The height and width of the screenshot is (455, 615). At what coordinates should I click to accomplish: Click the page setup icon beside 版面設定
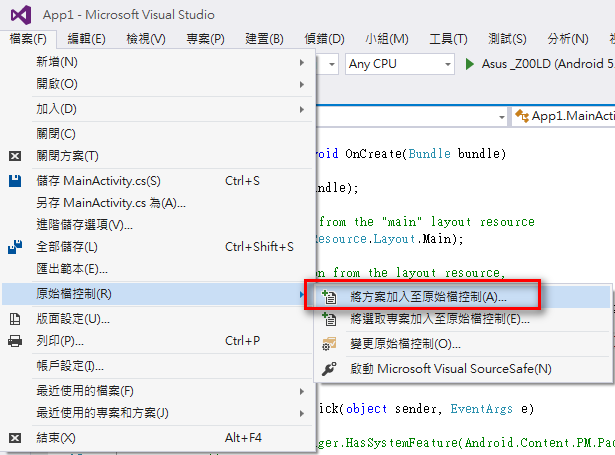(x=15, y=319)
